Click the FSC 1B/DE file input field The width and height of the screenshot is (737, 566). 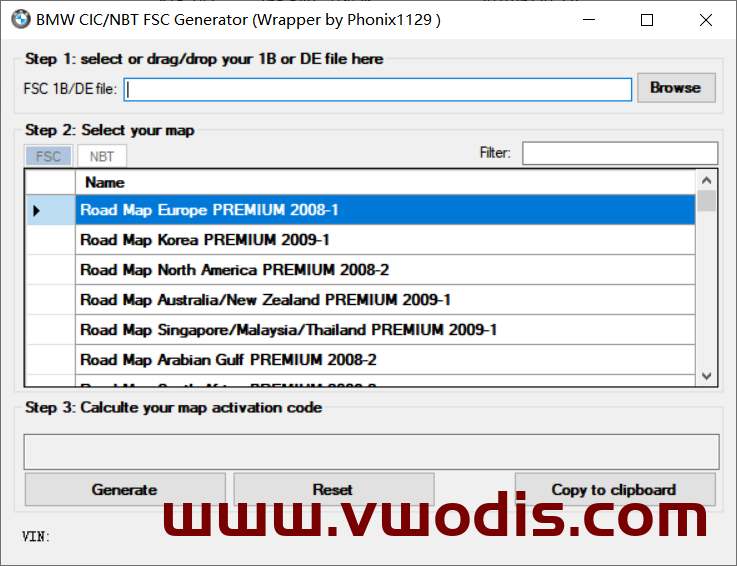click(378, 89)
